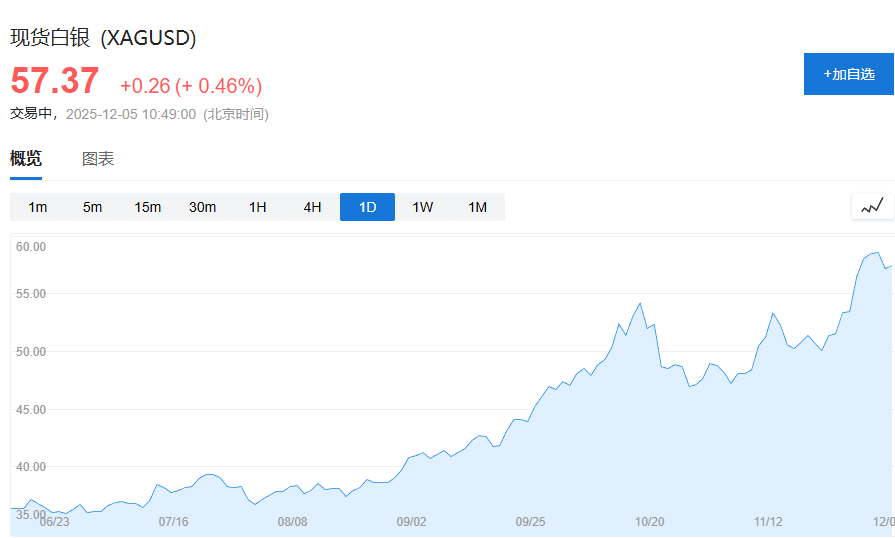Set the chart period to 1H
Image resolution: width=895 pixels, height=538 pixels.
258,207
